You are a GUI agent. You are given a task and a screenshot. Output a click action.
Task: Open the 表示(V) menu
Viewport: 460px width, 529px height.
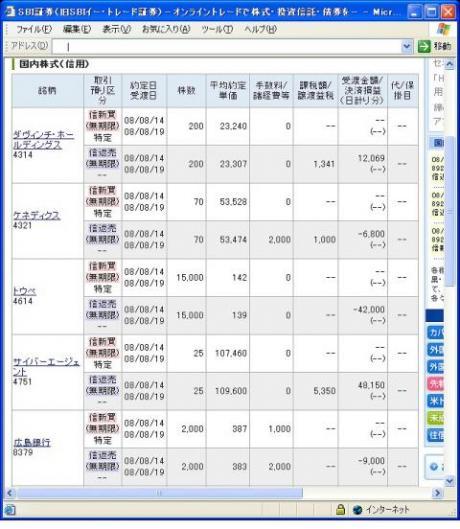coord(116,29)
